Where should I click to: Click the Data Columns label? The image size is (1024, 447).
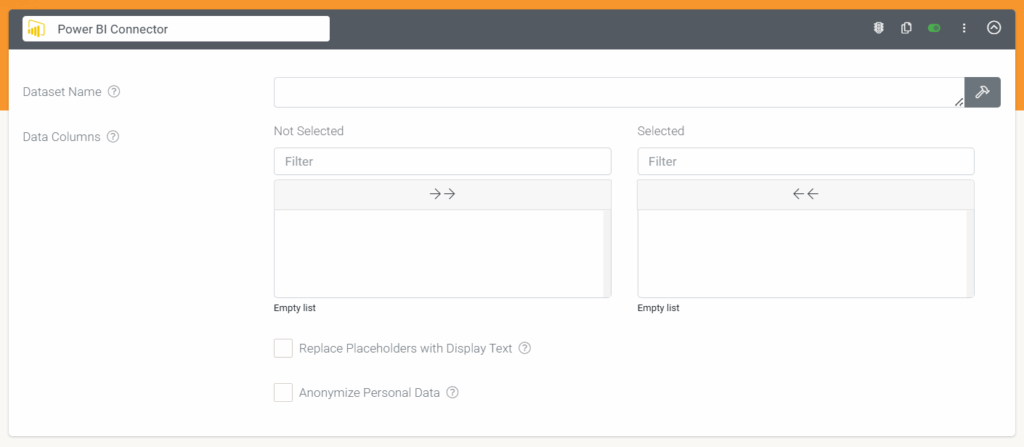[x=61, y=137]
